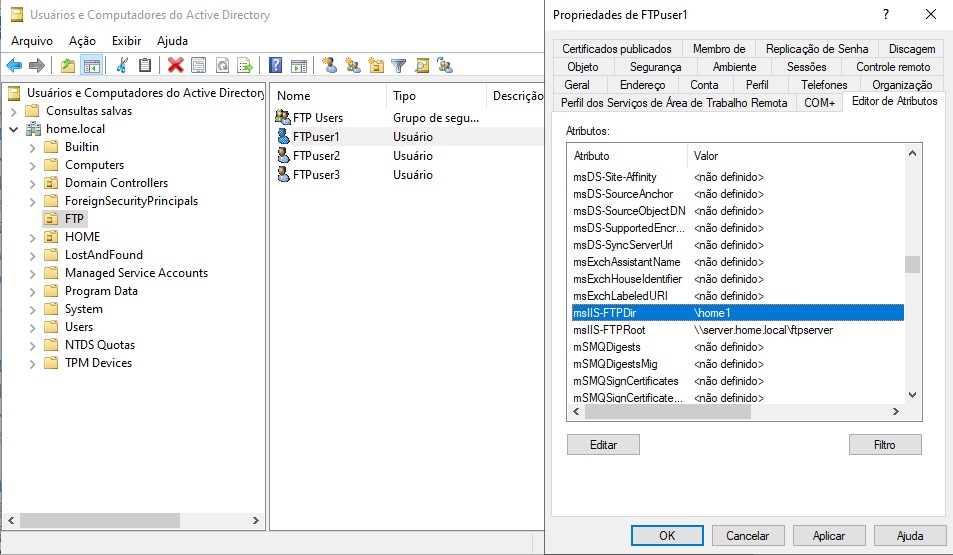Click the Refresh toolbar icon
Image resolution: width=953 pixels, height=555 pixels.
tap(221, 65)
